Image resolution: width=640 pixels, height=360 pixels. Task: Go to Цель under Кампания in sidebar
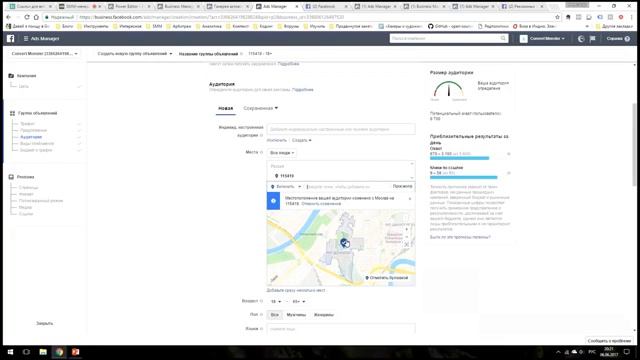pyautogui.click(x=23, y=86)
